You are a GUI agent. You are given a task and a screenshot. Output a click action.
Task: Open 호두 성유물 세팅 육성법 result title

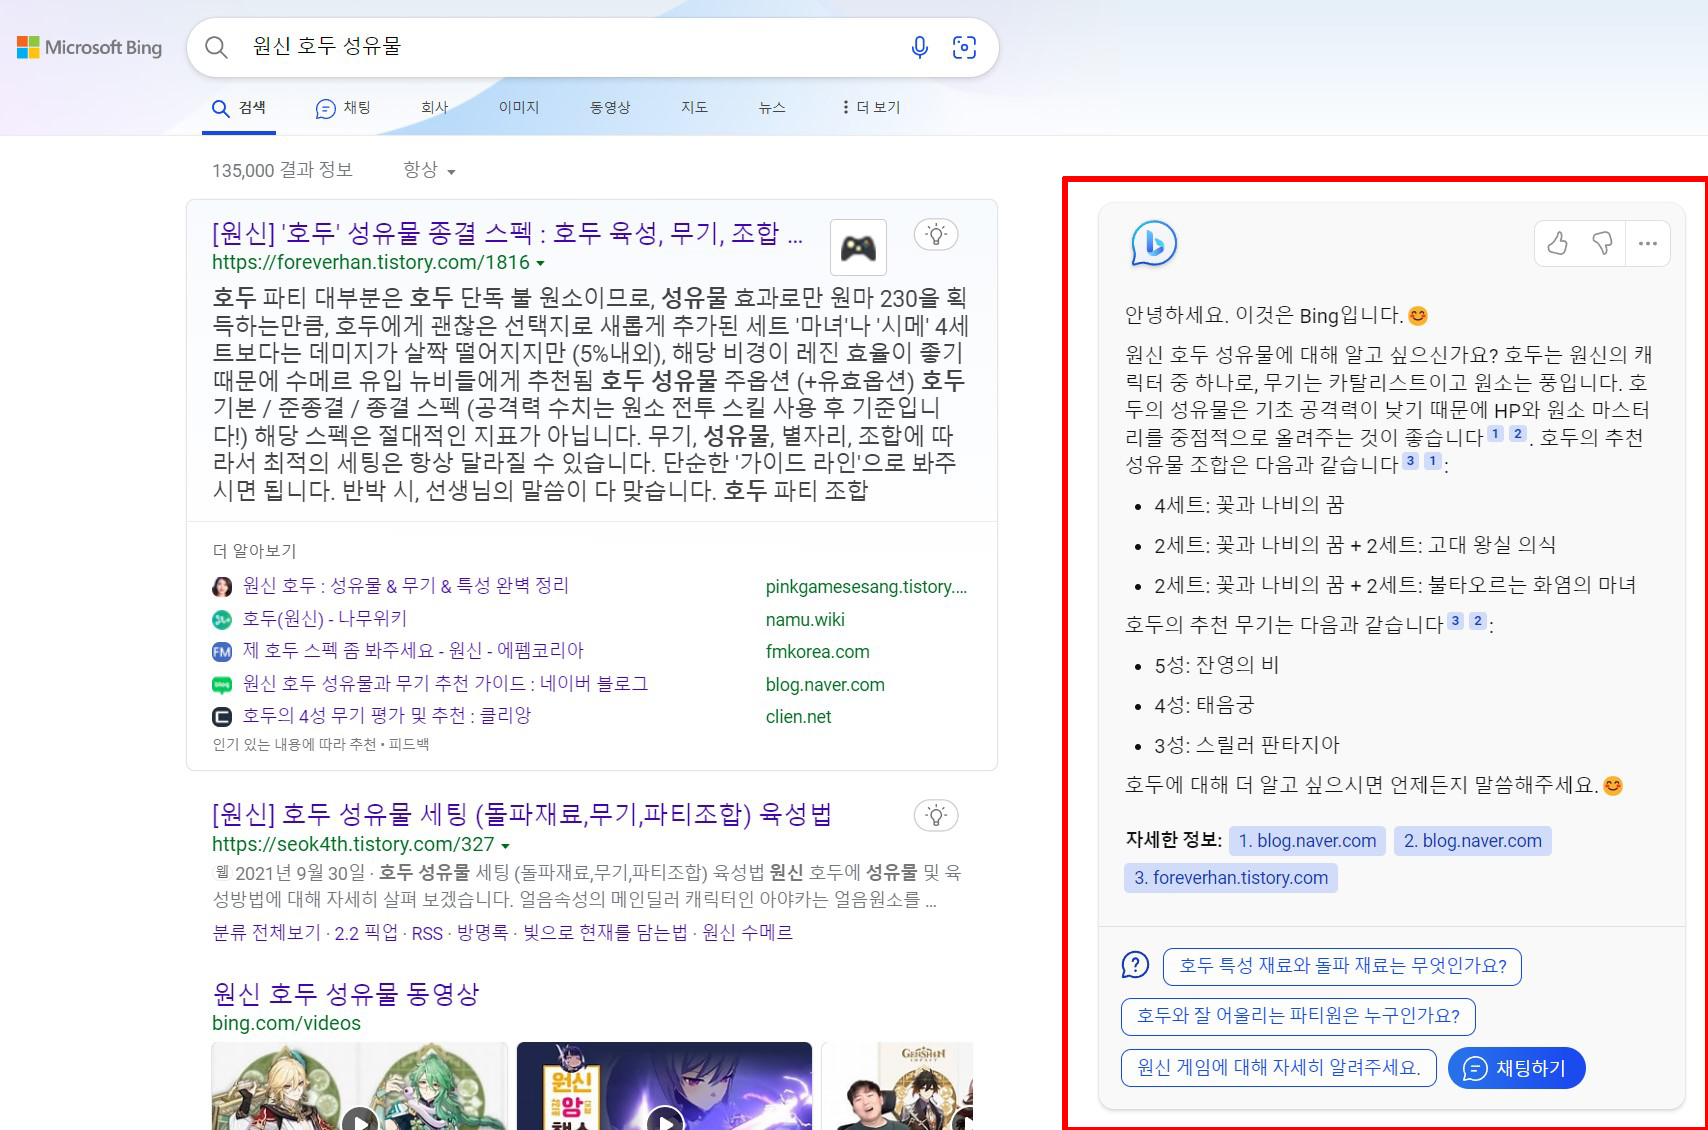pyautogui.click(x=522, y=814)
